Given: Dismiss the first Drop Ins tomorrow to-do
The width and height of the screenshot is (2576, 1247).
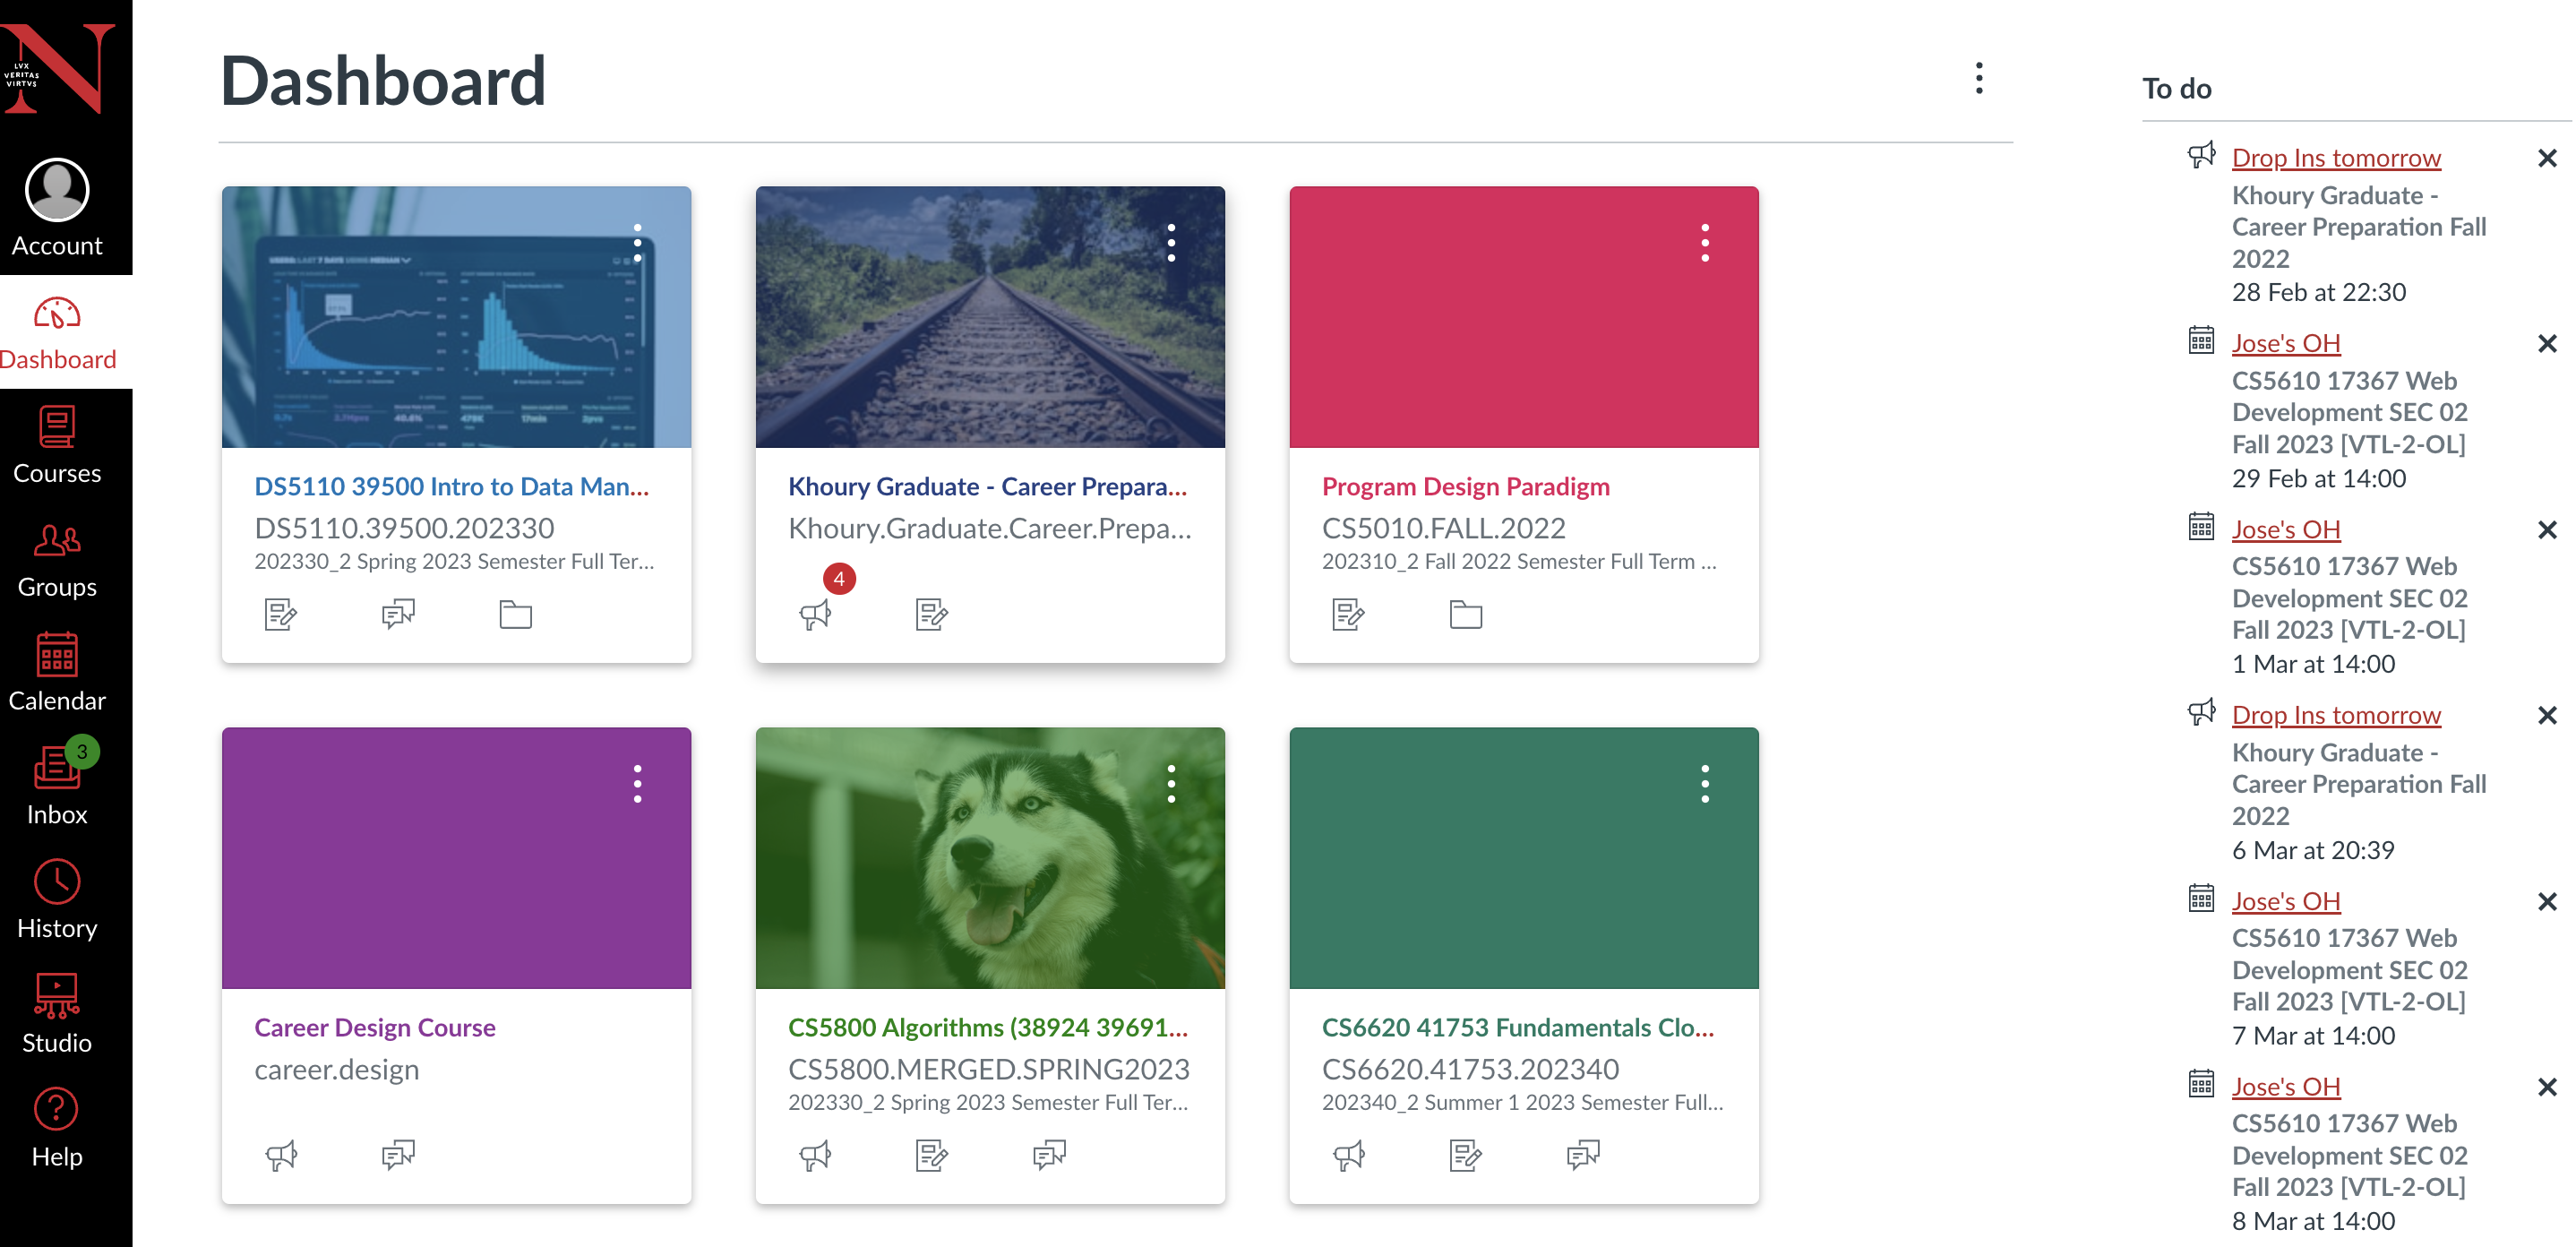Looking at the screenshot, I should tap(2546, 158).
